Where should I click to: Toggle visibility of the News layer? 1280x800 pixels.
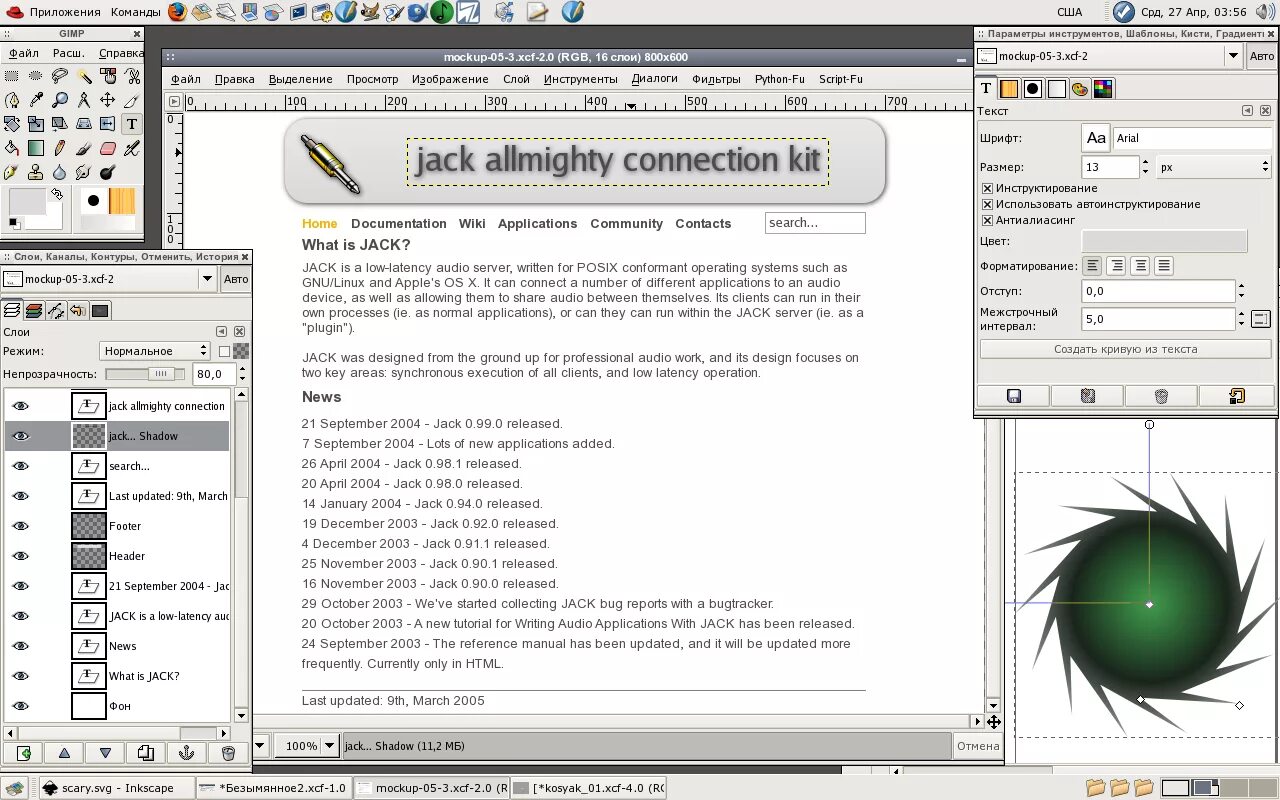click(20, 646)
